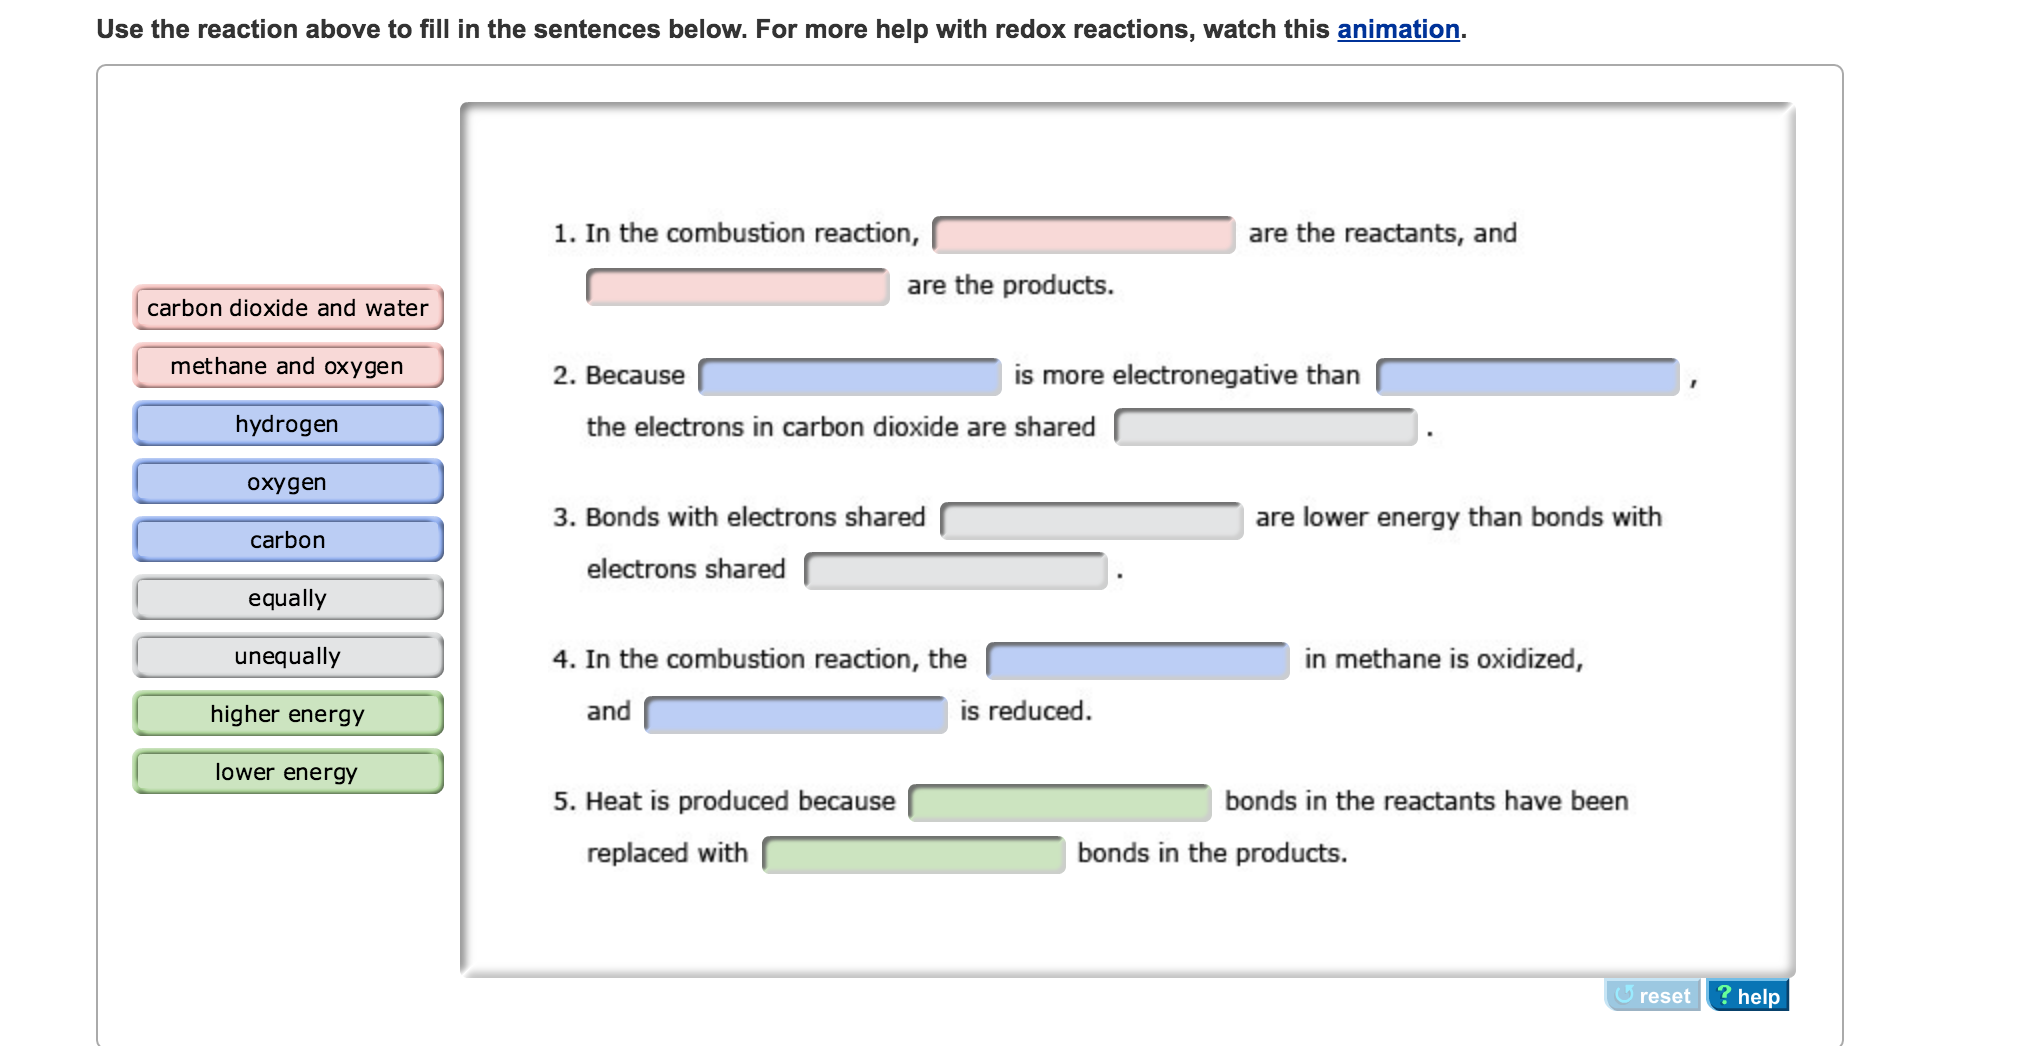Viewport: 2038px width, 1046px height.
Task: Select the "equally" answer tile
Action: point(287,598)
